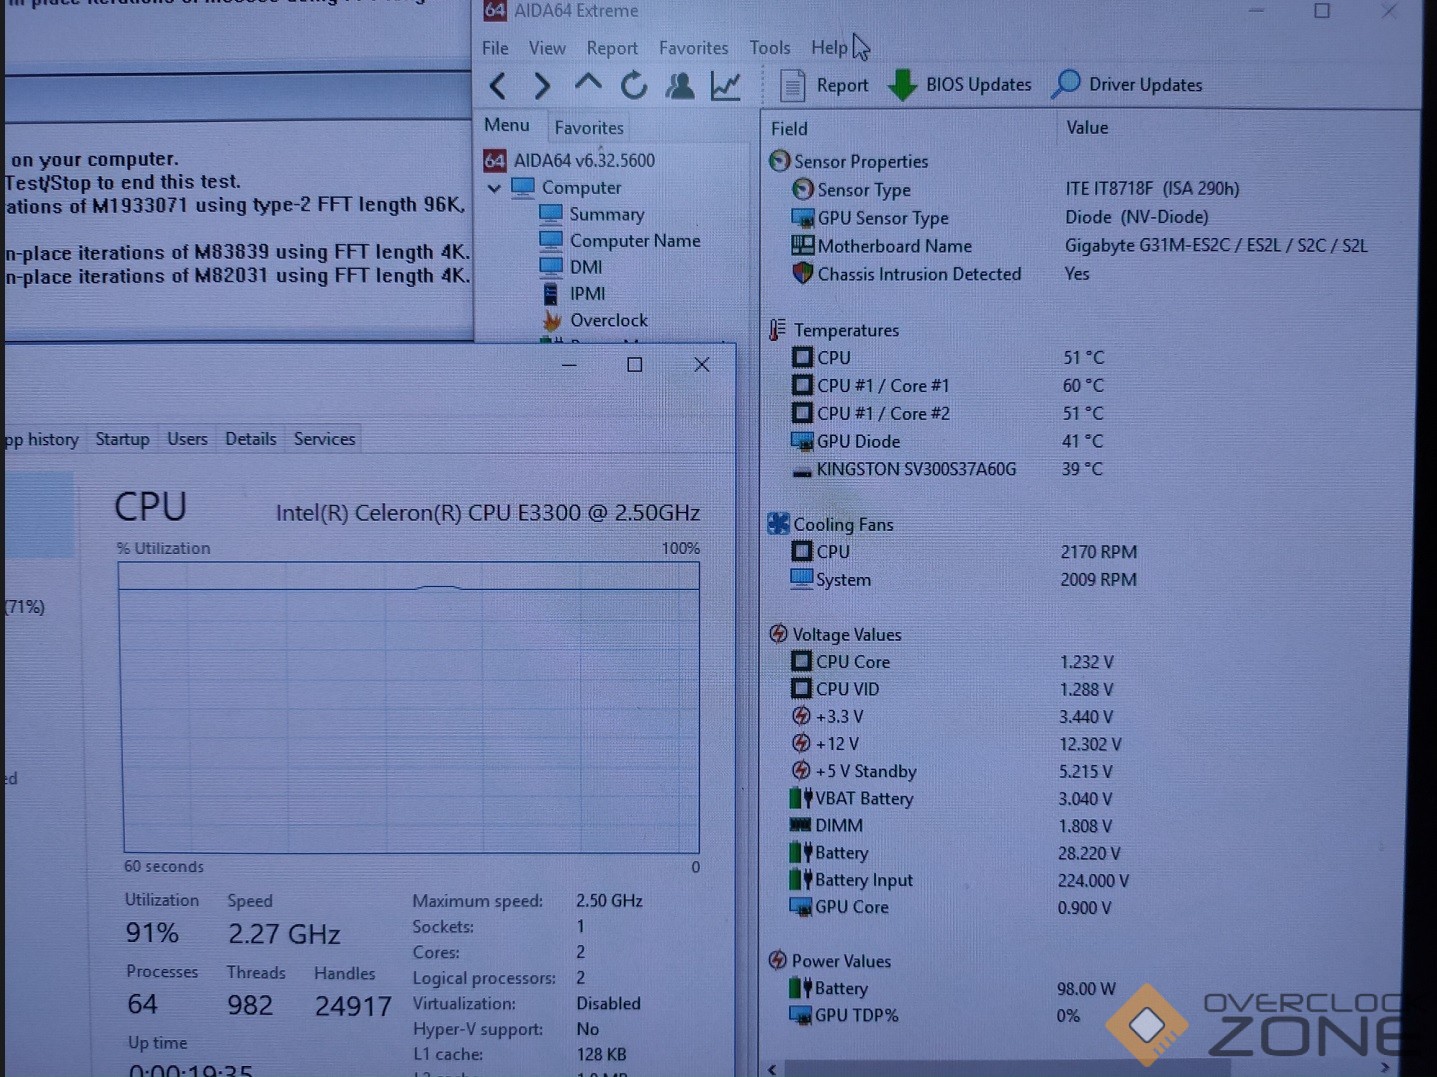1437x1077 pixels.
Task: Switch to Task Manager Startup tab
Action: [x=122, y=439]
